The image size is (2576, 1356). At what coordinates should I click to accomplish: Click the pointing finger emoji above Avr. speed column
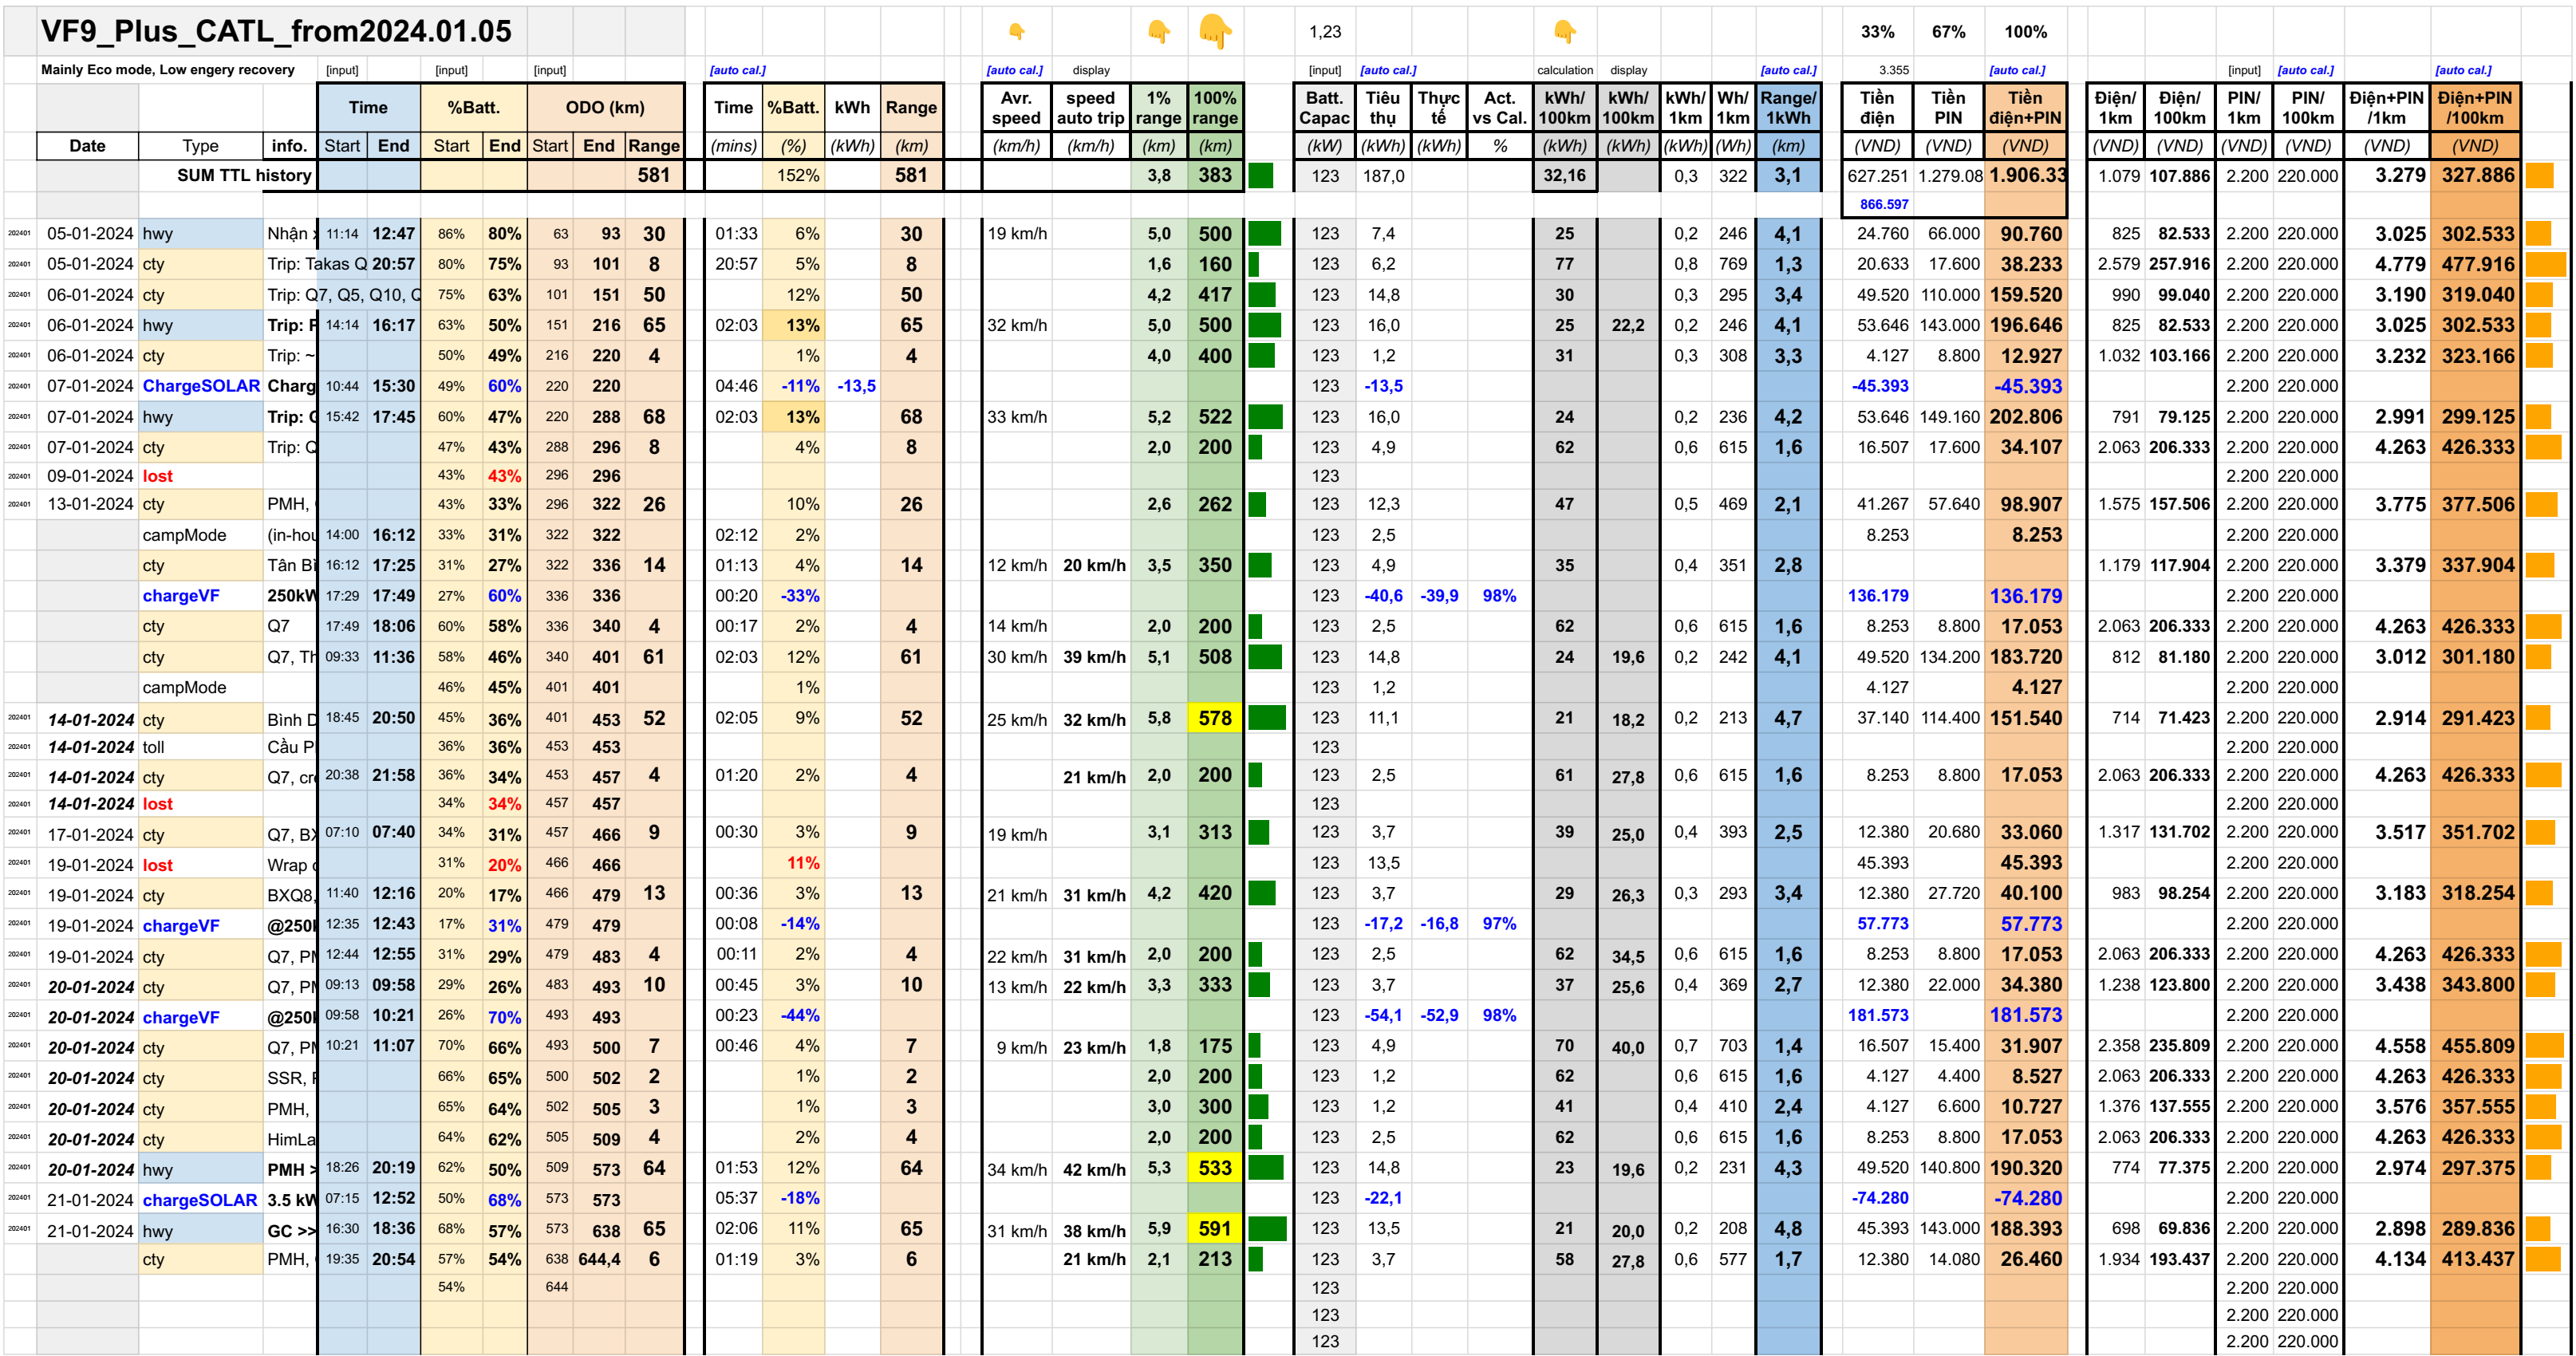(1017, 31)
